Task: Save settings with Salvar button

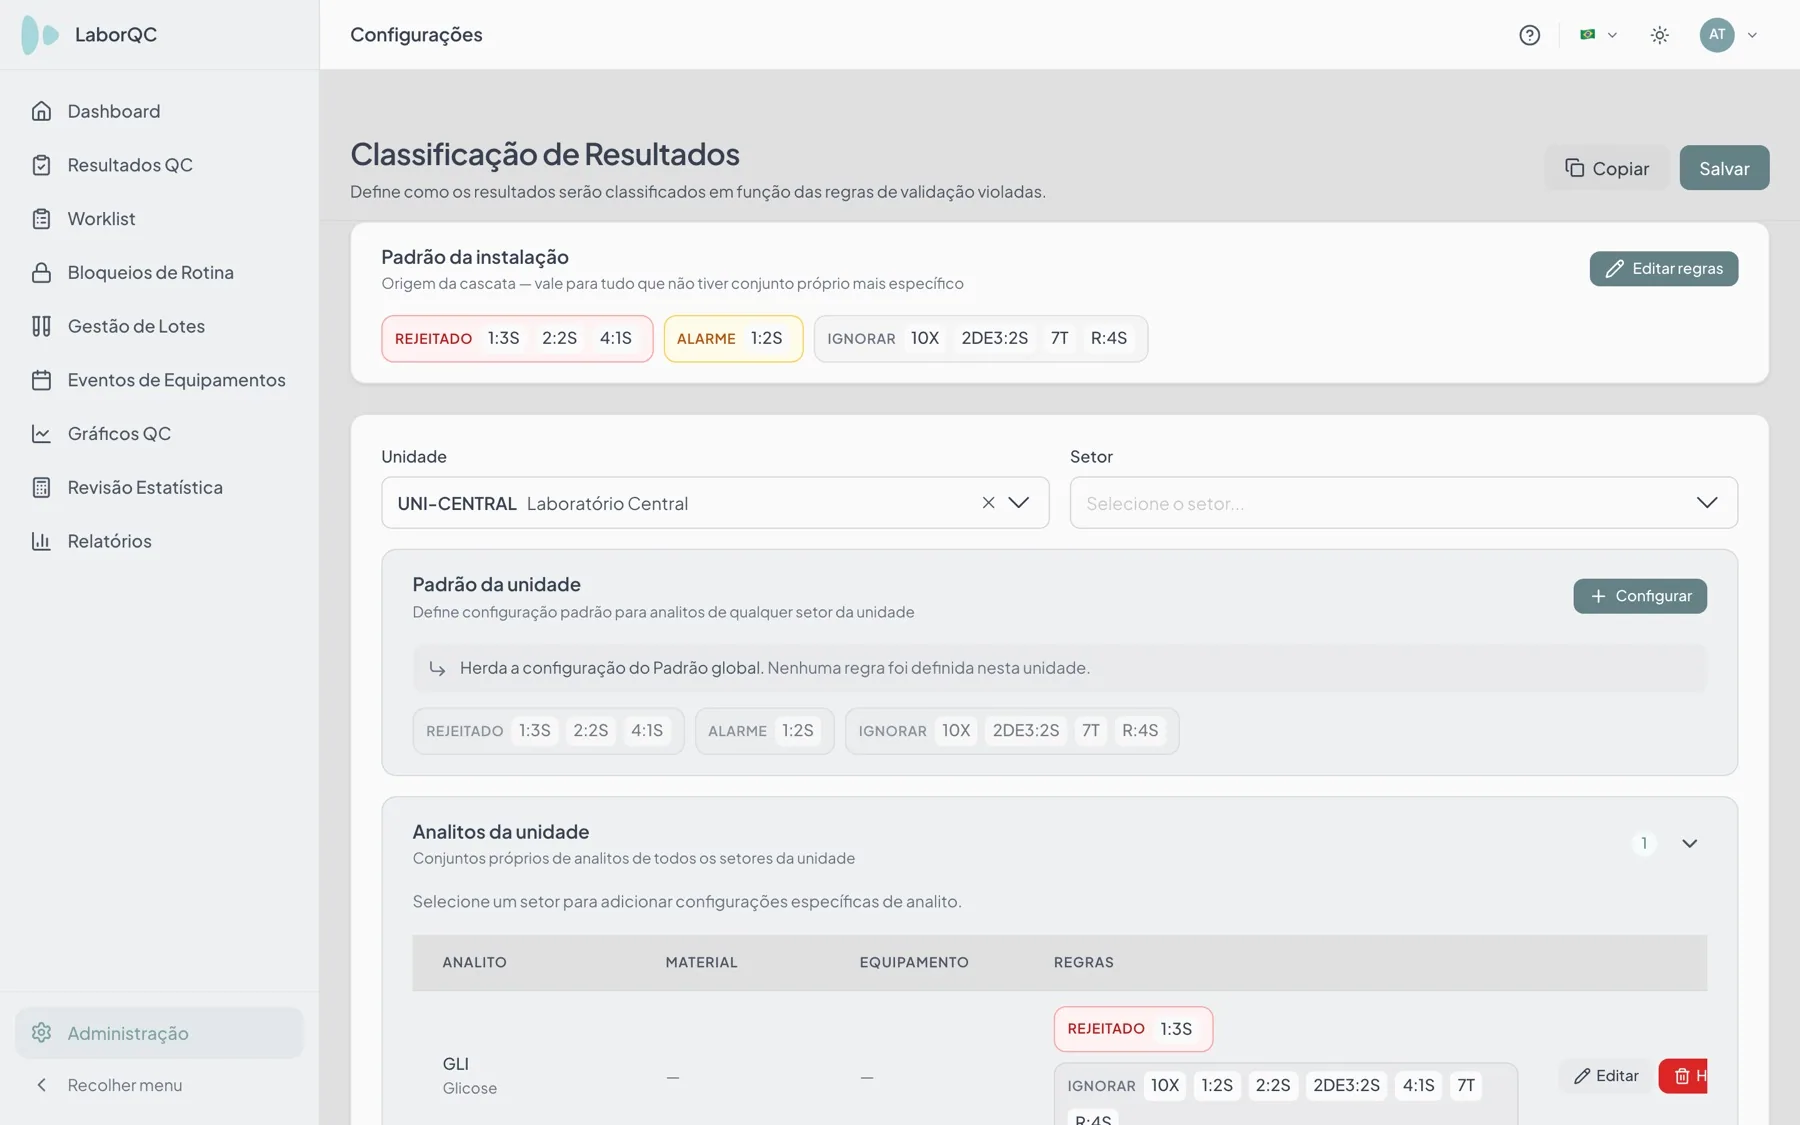Action: tap(1724, 168)
